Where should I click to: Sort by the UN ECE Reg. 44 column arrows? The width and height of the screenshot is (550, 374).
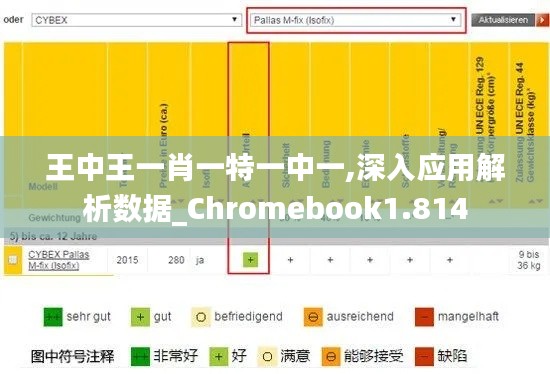click(536, 201)
